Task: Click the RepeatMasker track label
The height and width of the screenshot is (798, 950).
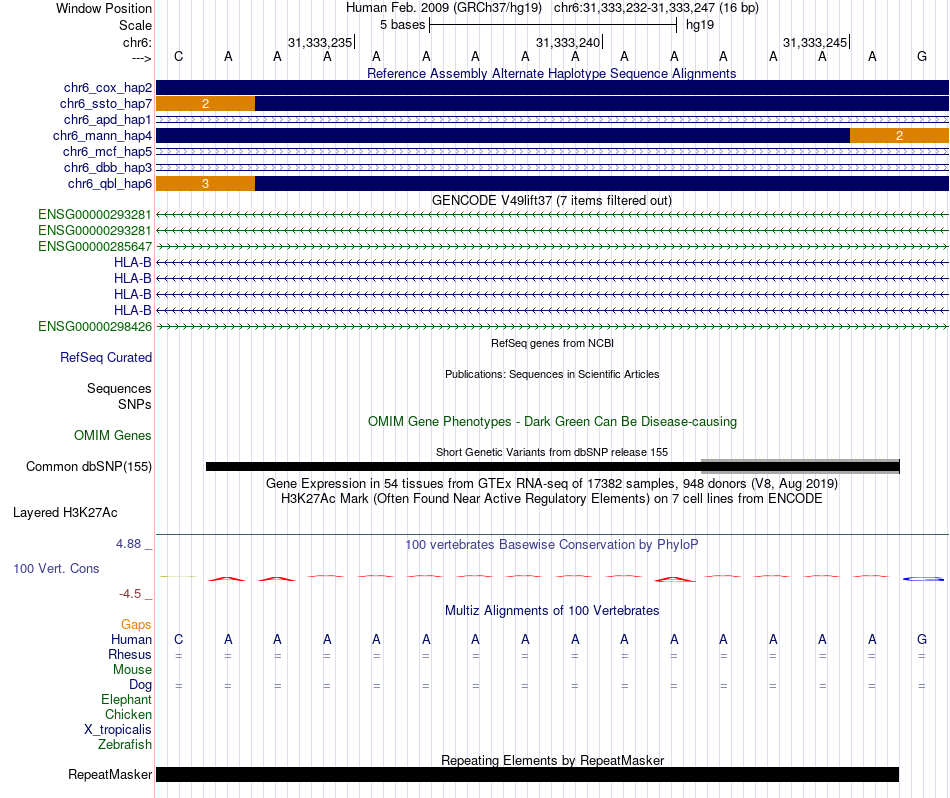Action: pyautogui.click(x=110, y=774)
